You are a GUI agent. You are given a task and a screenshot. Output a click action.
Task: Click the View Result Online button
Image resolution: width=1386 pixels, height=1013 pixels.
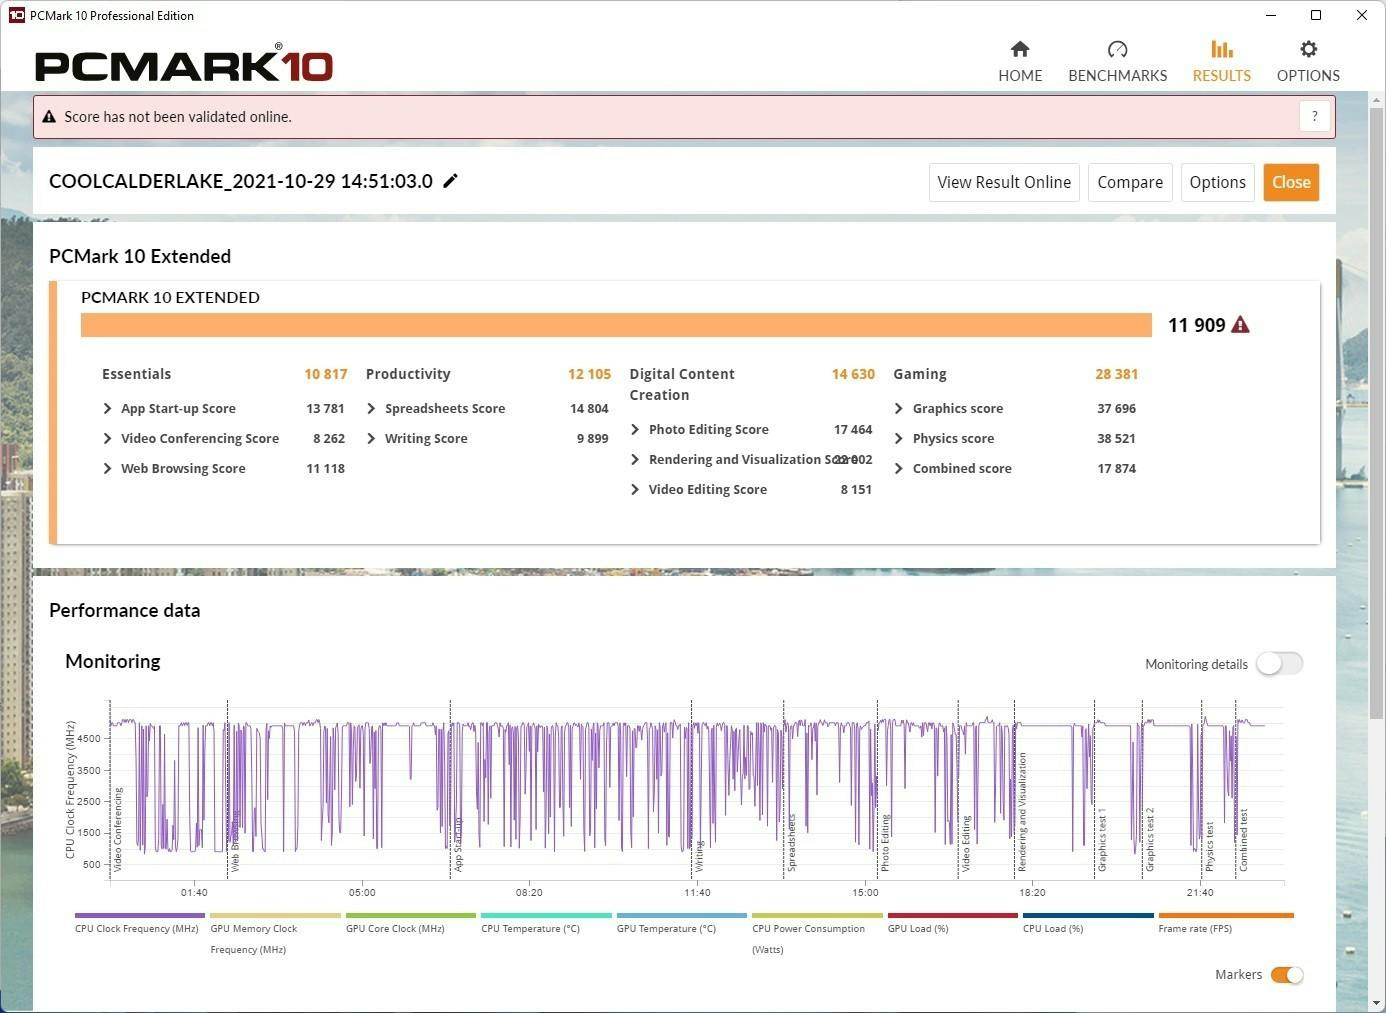[1004, 182]
